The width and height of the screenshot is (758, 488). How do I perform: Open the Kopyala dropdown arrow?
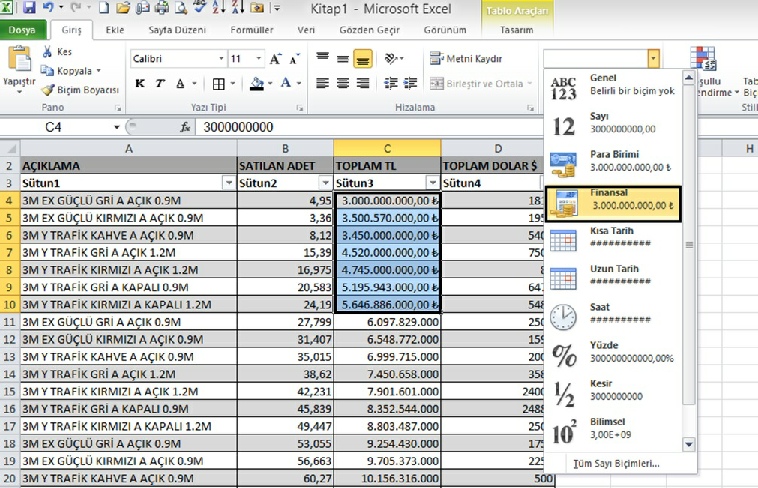pyautogui.click(x=99, y=71)
